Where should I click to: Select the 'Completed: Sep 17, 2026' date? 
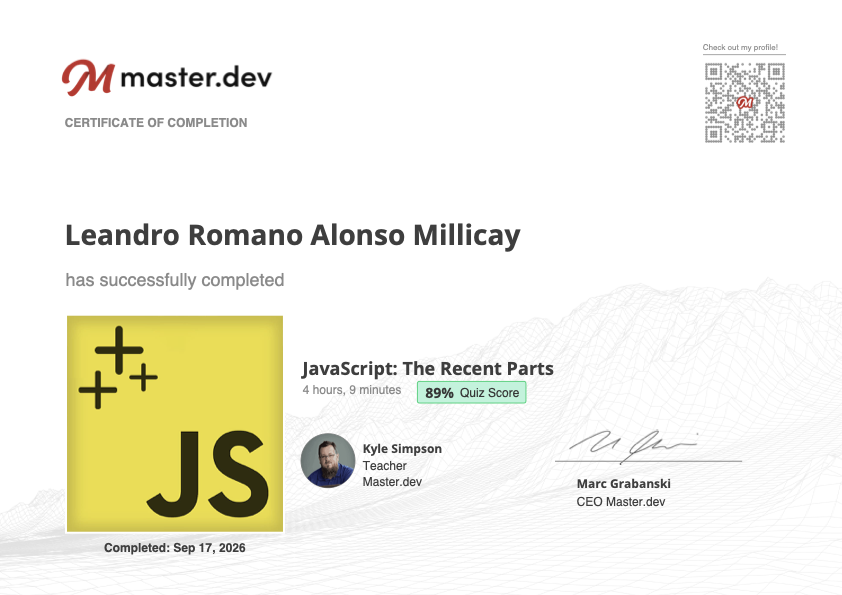point(175,548)
